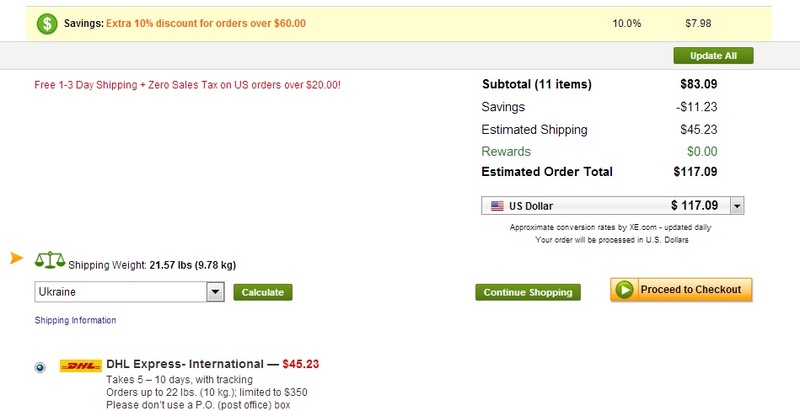Image resolution: width=800 pixels, height=411 pixels.
Task: Click the US flag icon in currency box
Action: coord(497,206)
